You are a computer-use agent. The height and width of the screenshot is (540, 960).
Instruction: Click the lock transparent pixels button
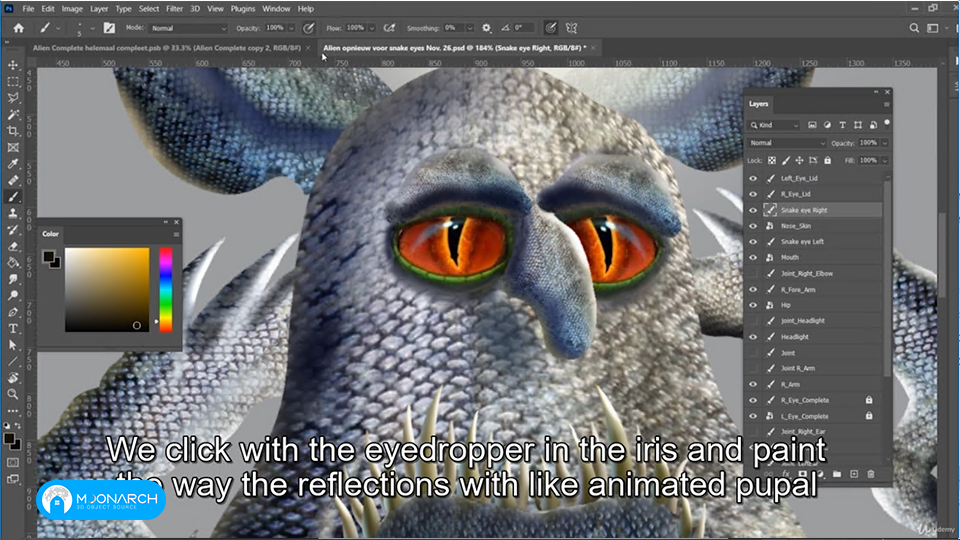tap(771, 160)
